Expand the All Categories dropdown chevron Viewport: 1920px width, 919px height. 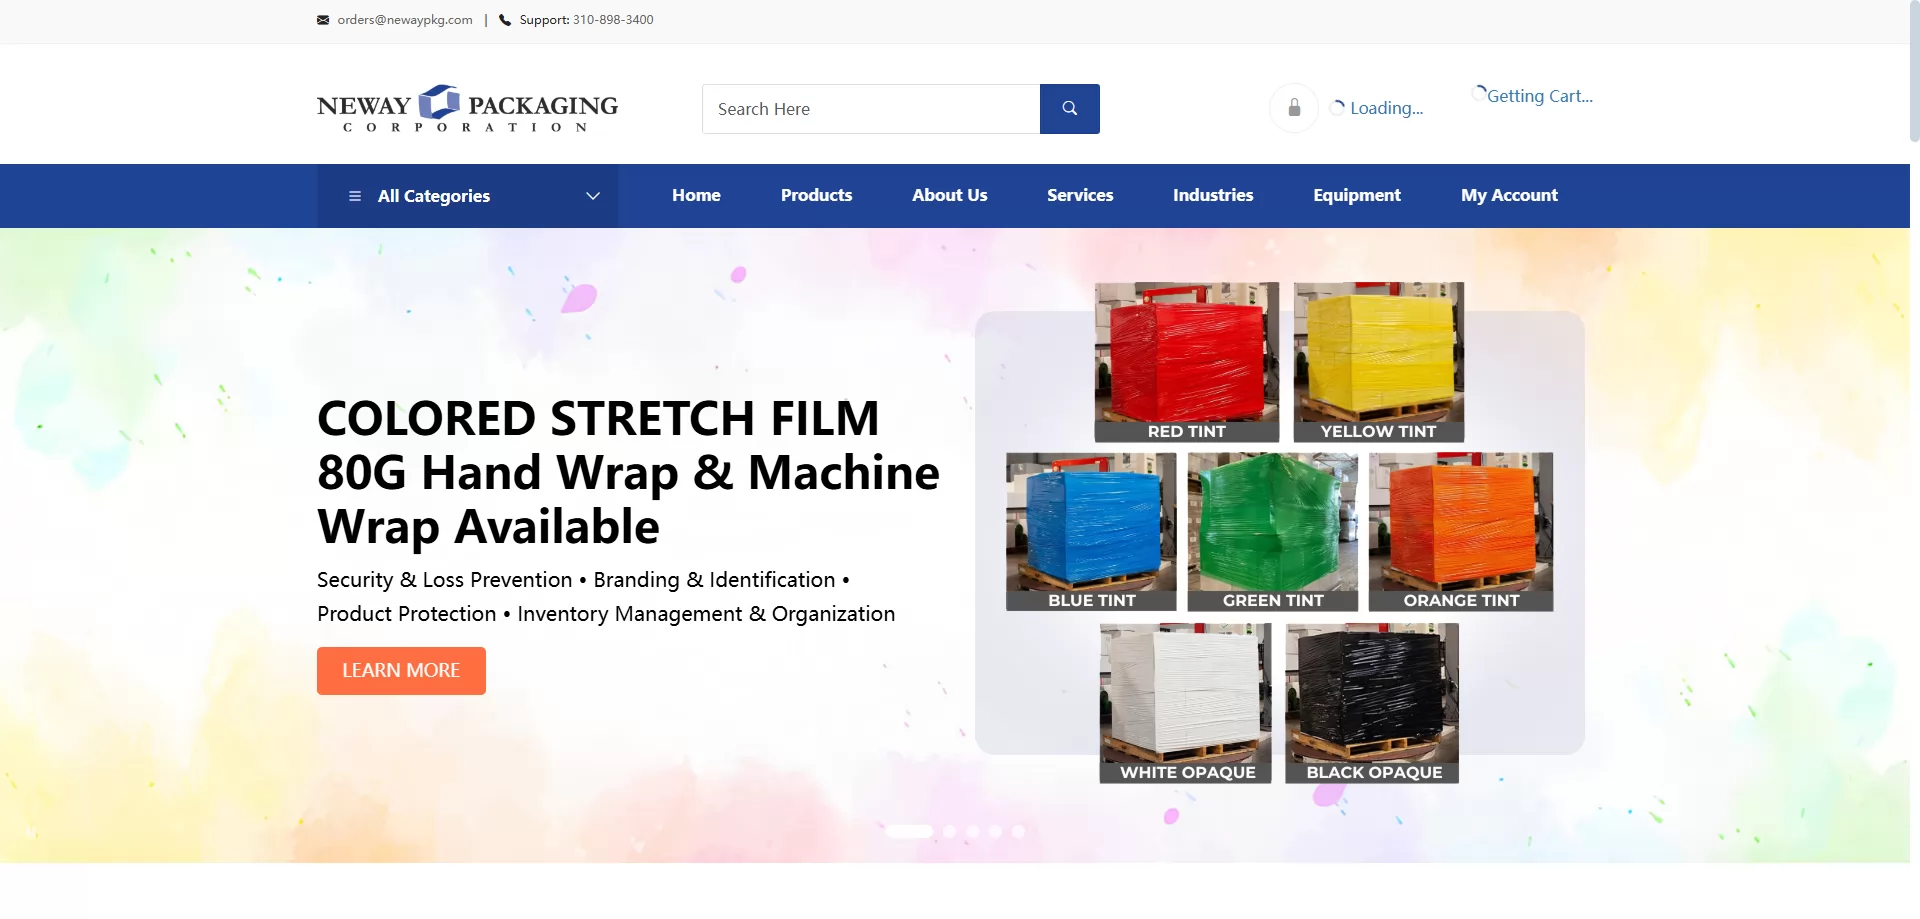click(x=593, y=196)
